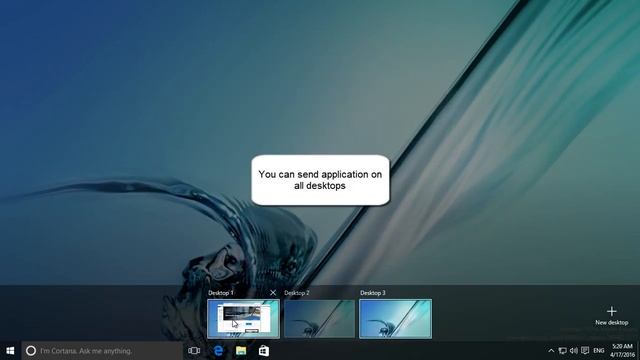Add a New desktop
The height and width of the screenshot is (360, 640).
[x=611, y=316]
